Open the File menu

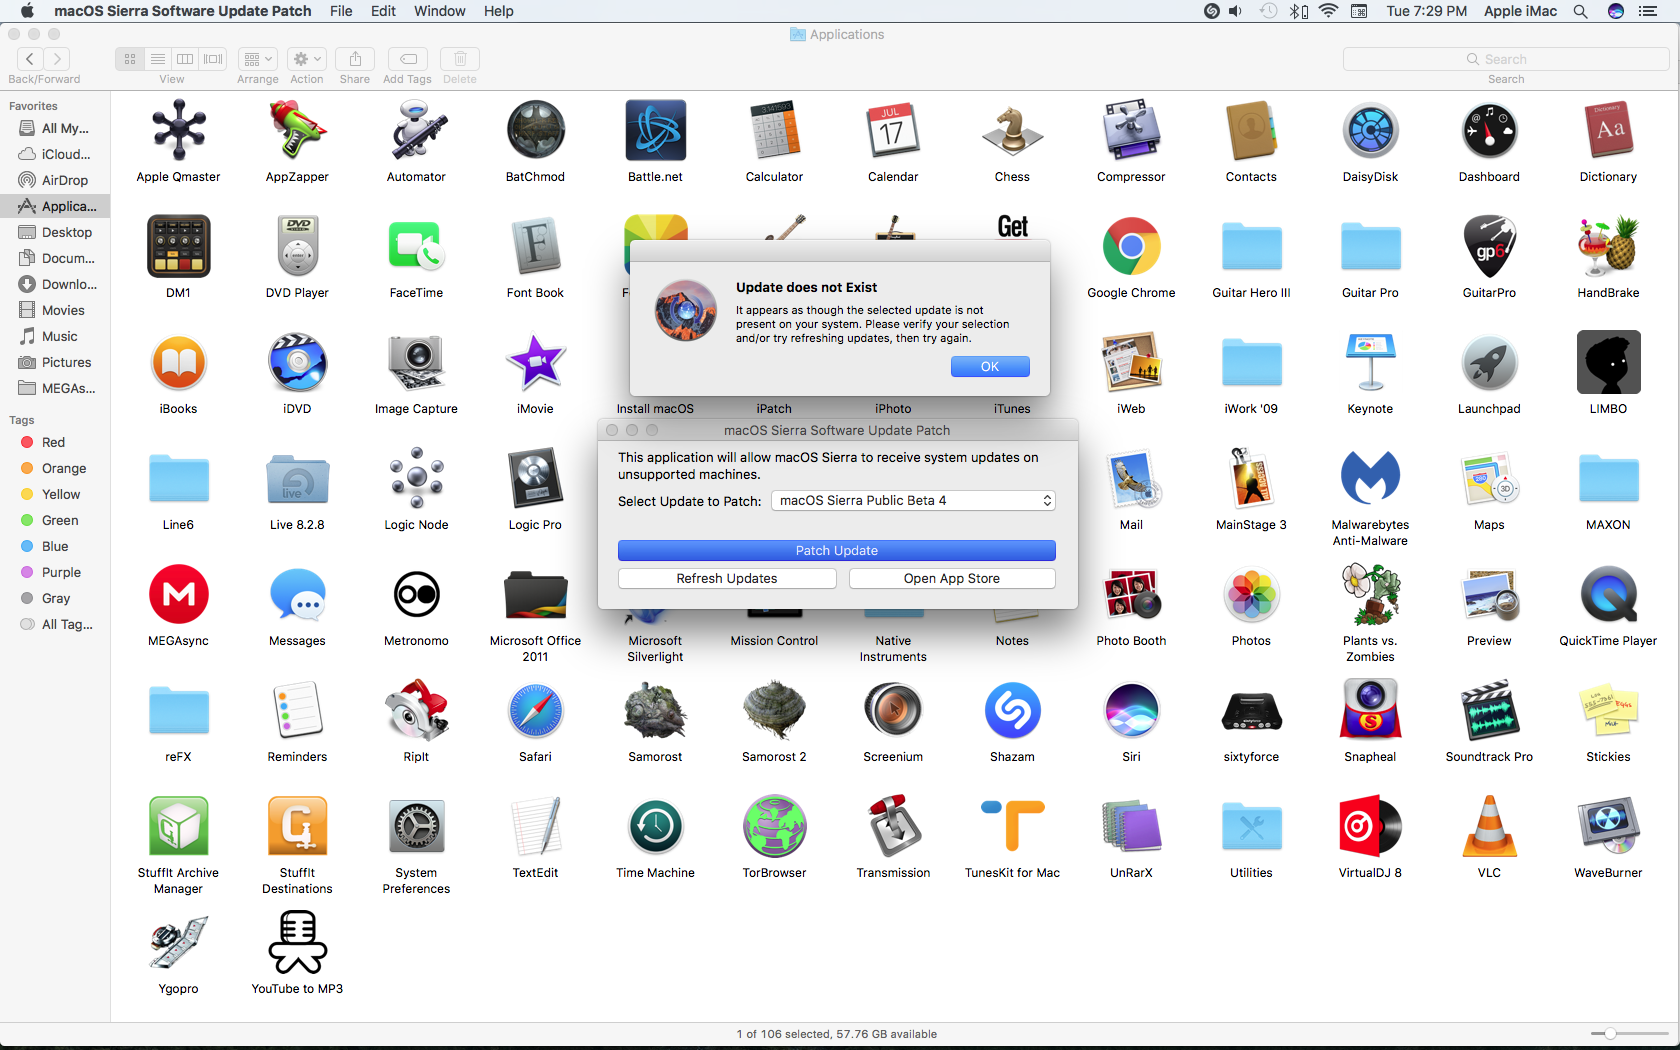(x=341, y=11)
